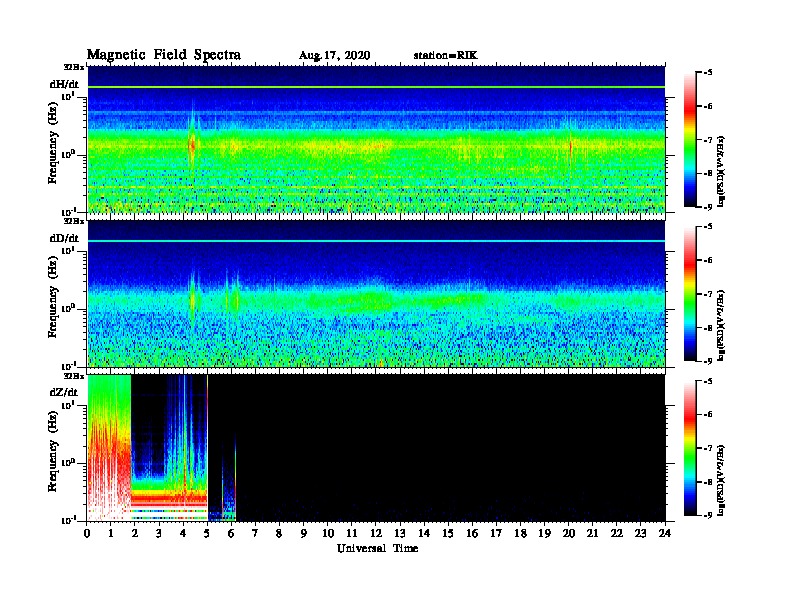
Task: Click the yellow-green horizontal line in the dH/dt spectrogram
Action: pos(376,87)
